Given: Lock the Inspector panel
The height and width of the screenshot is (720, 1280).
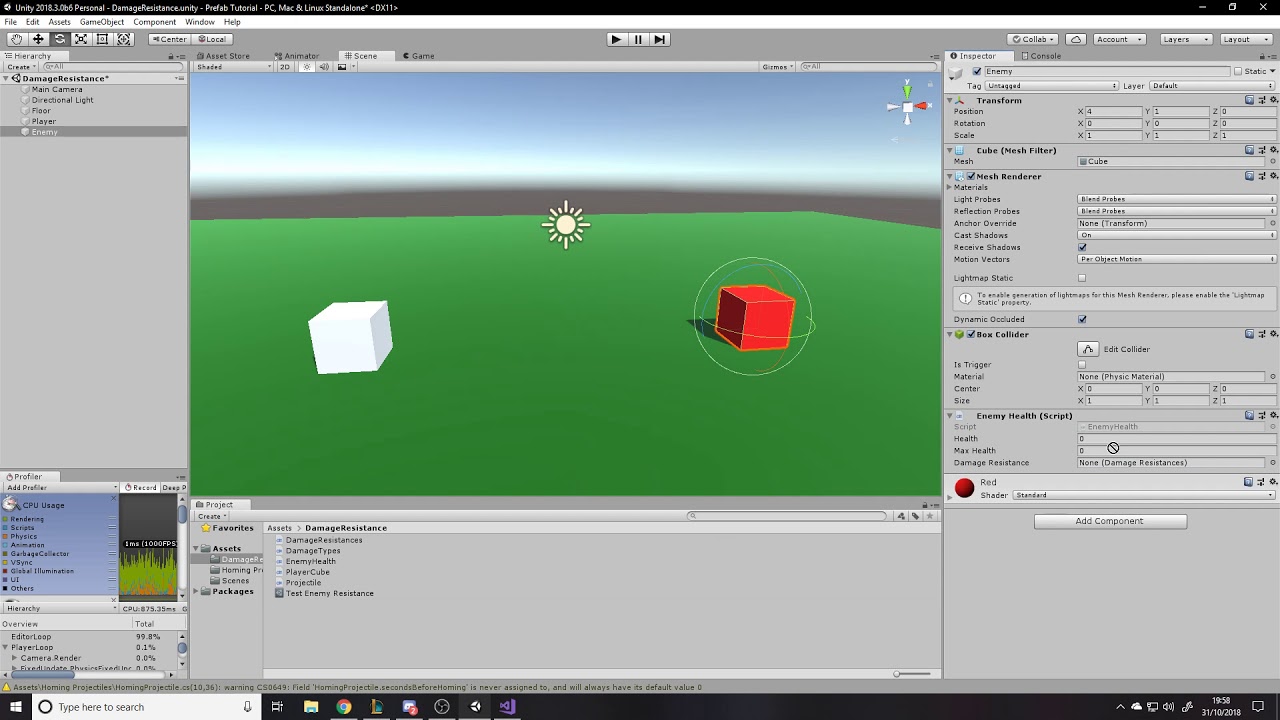Looking at the screenshot, I should [x=1260, y=56].
